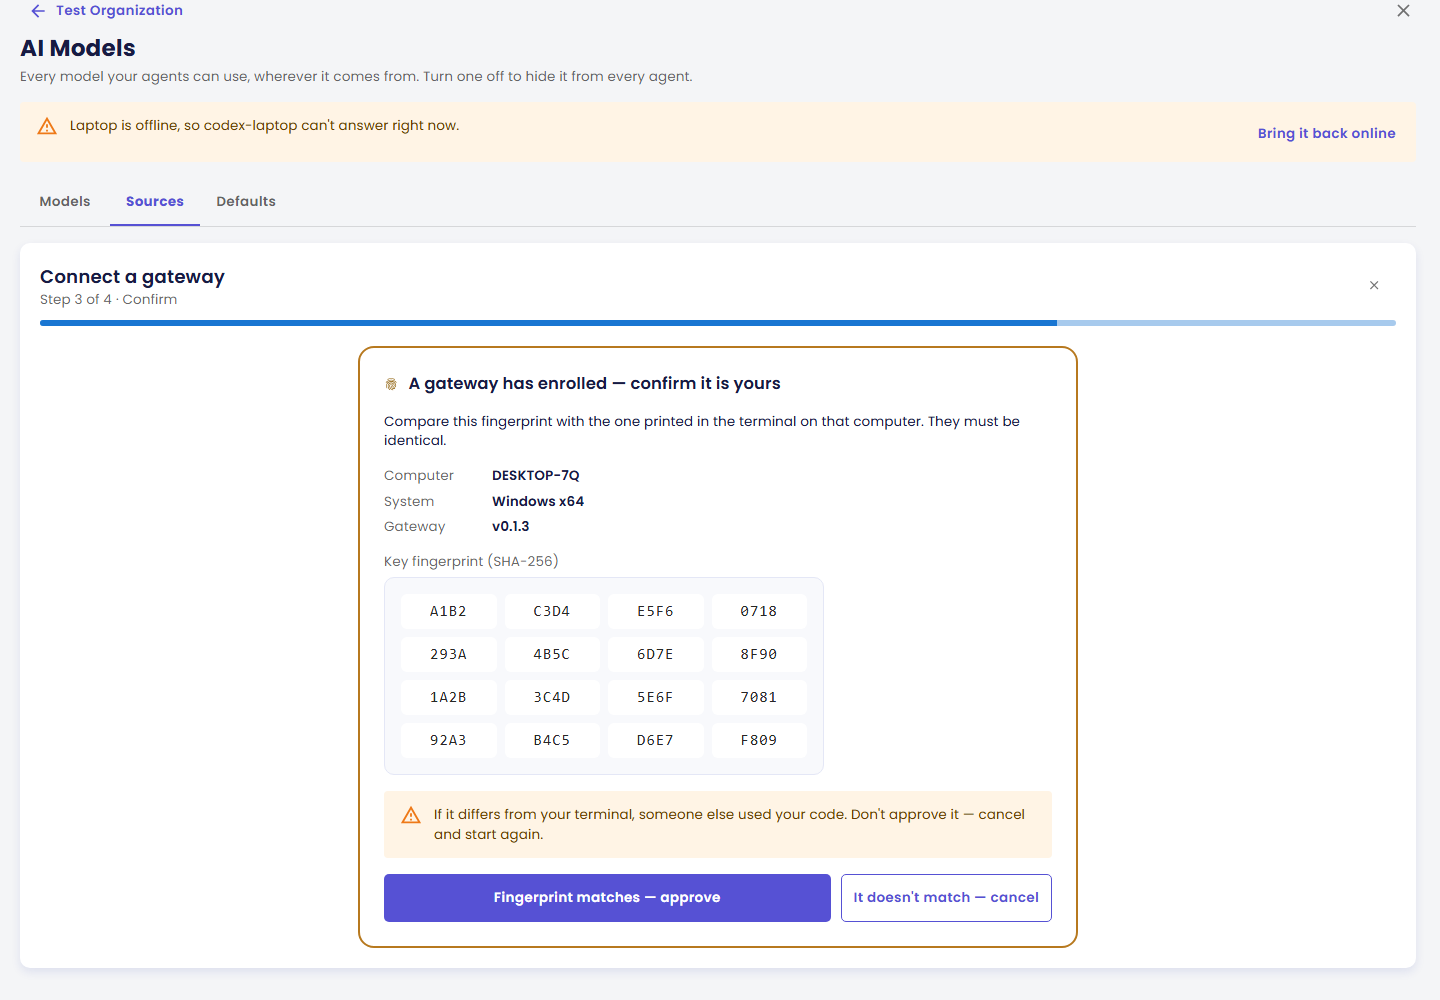
Task: Select fingerprint block 0718
Action: click(759, 612)
